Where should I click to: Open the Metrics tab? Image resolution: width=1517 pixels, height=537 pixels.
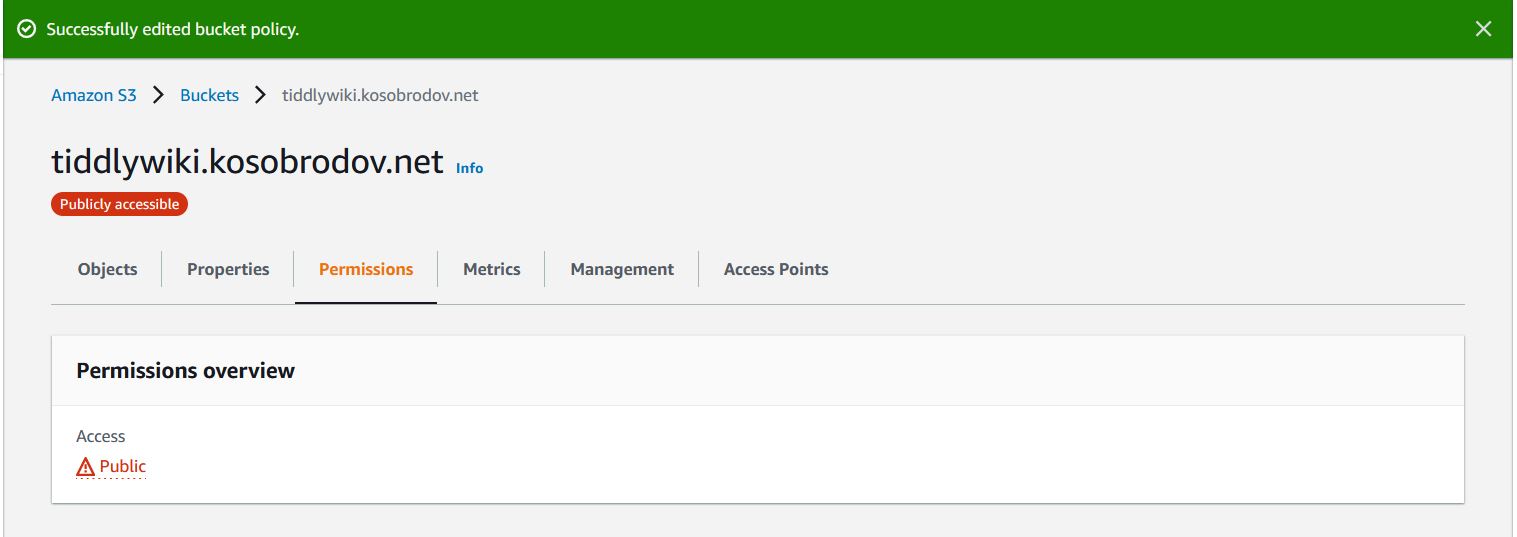[x=492, y=269]
